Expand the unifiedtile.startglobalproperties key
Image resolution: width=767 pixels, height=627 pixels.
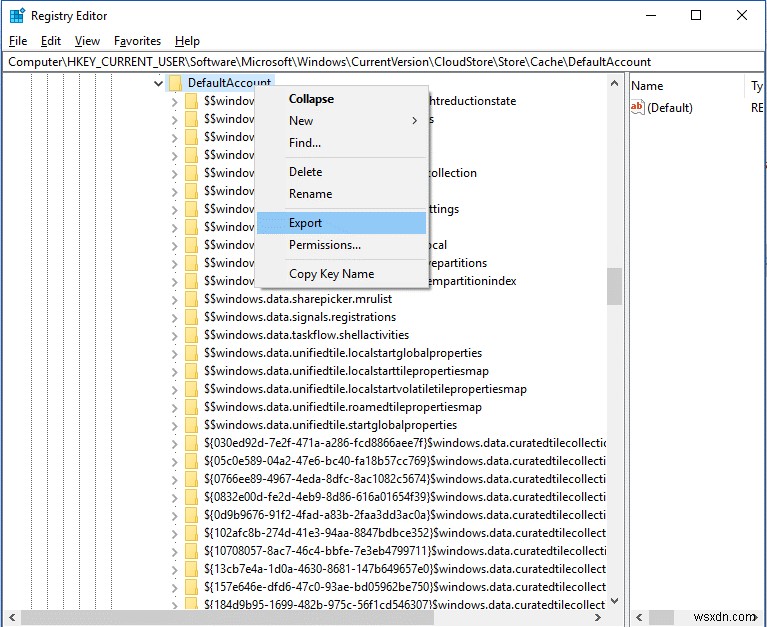point(175,425)
